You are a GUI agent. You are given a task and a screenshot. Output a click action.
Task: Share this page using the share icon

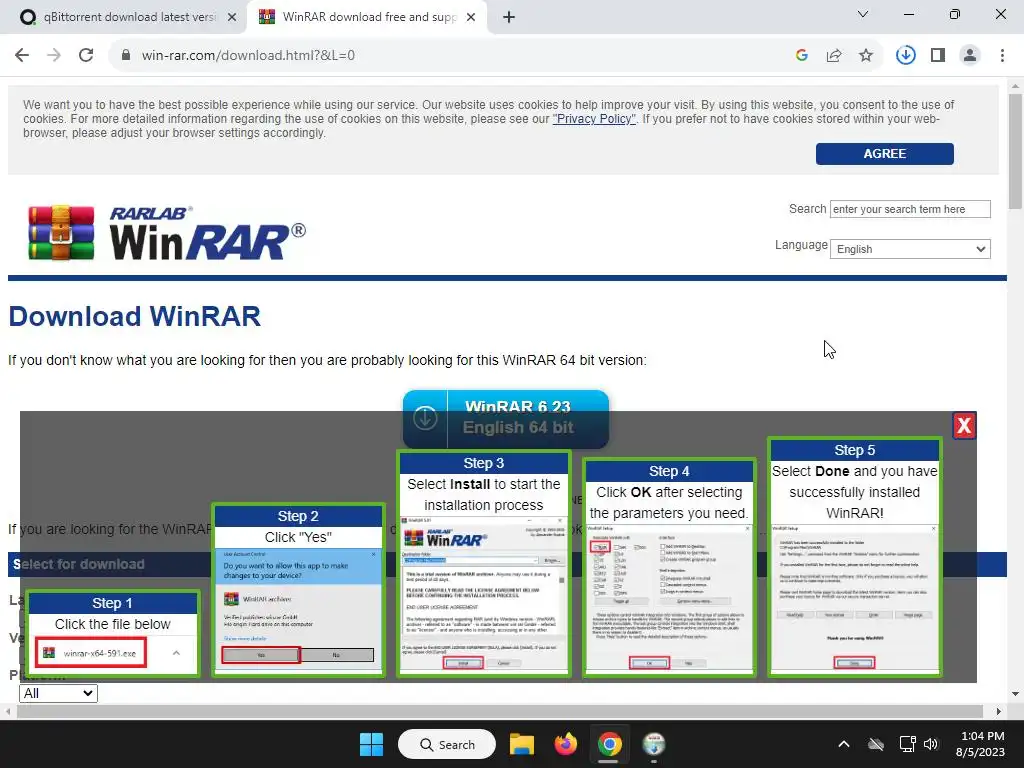[x=834, y=55]
